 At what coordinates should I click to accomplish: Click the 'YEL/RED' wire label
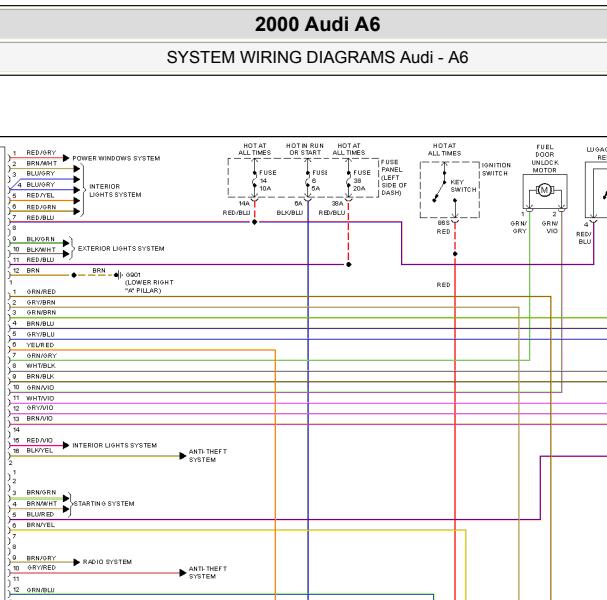pos(40,345)
